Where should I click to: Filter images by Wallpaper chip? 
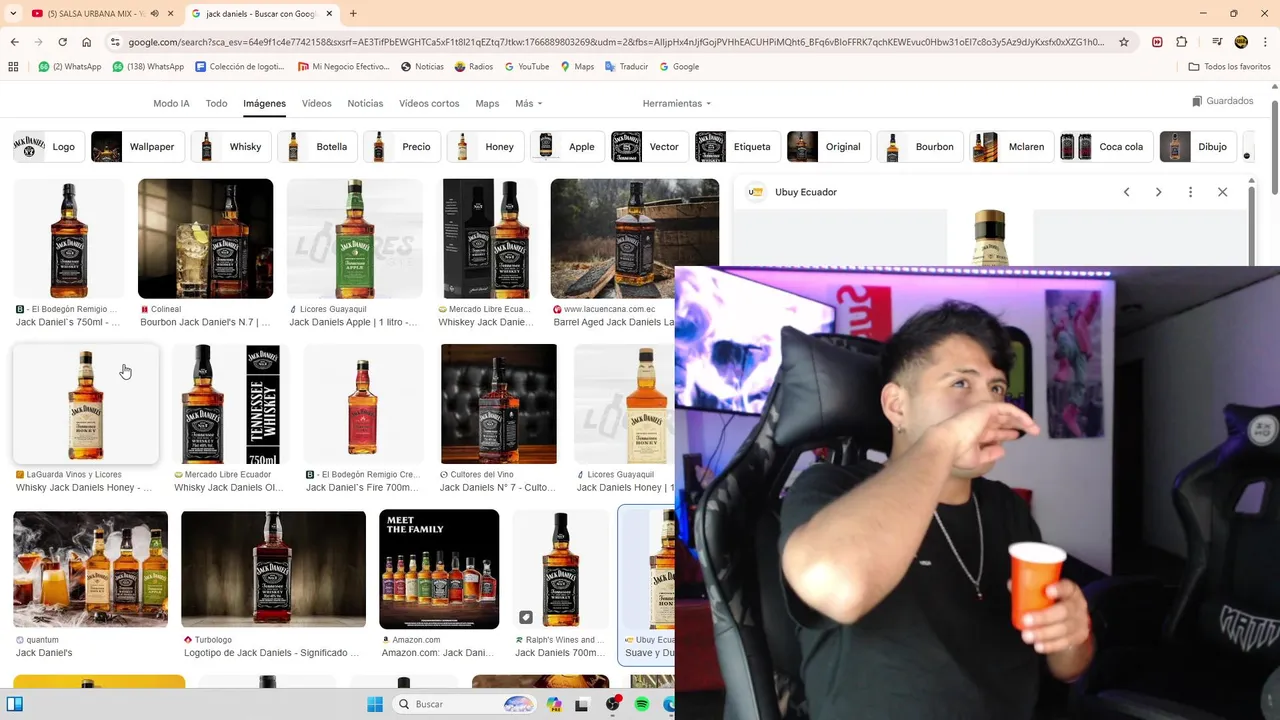[x=137, y=146]
